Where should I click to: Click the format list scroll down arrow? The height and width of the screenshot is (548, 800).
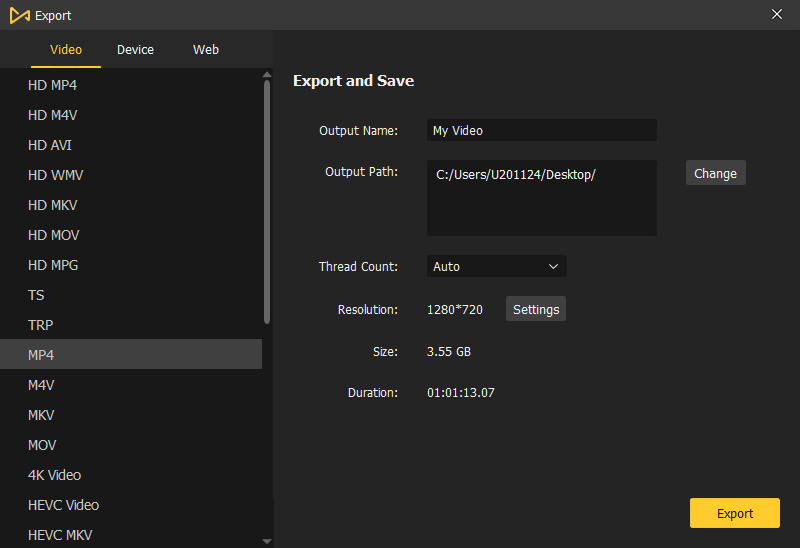(x=267, y=541)
